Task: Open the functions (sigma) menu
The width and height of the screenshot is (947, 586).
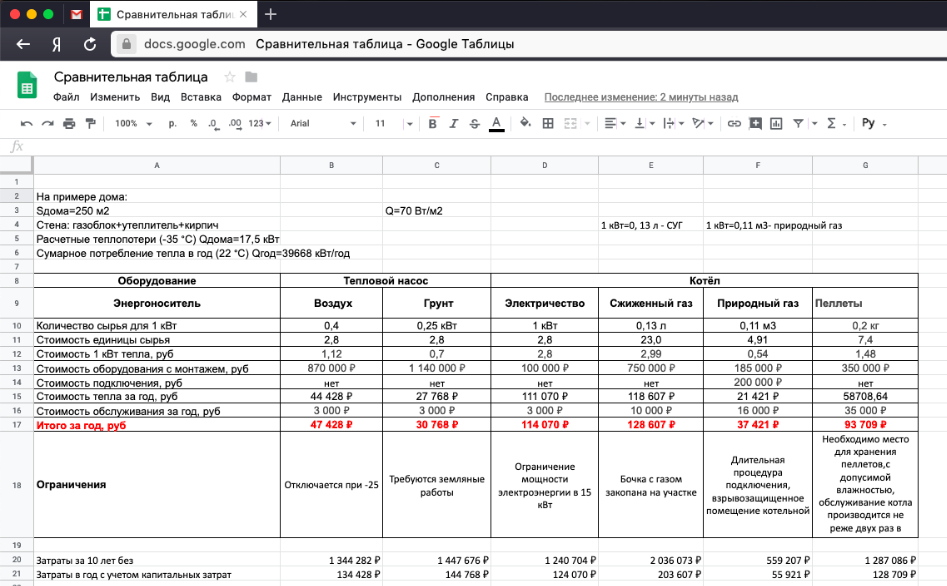Action: point(835,124)
